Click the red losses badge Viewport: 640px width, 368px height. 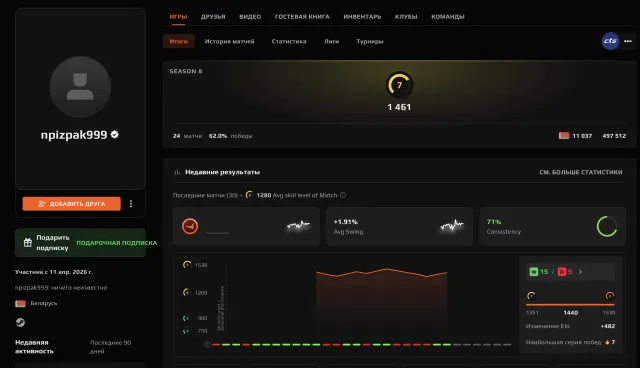[x=562, y=272]
